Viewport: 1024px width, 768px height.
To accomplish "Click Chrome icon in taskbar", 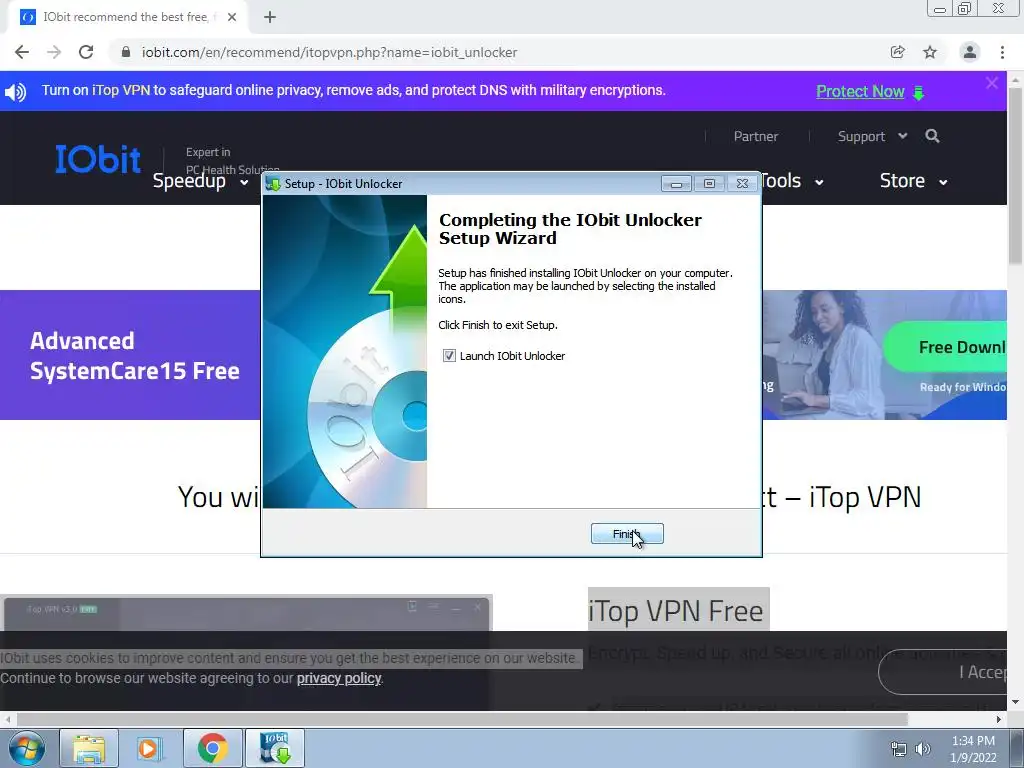I will [x=212, y=748].
